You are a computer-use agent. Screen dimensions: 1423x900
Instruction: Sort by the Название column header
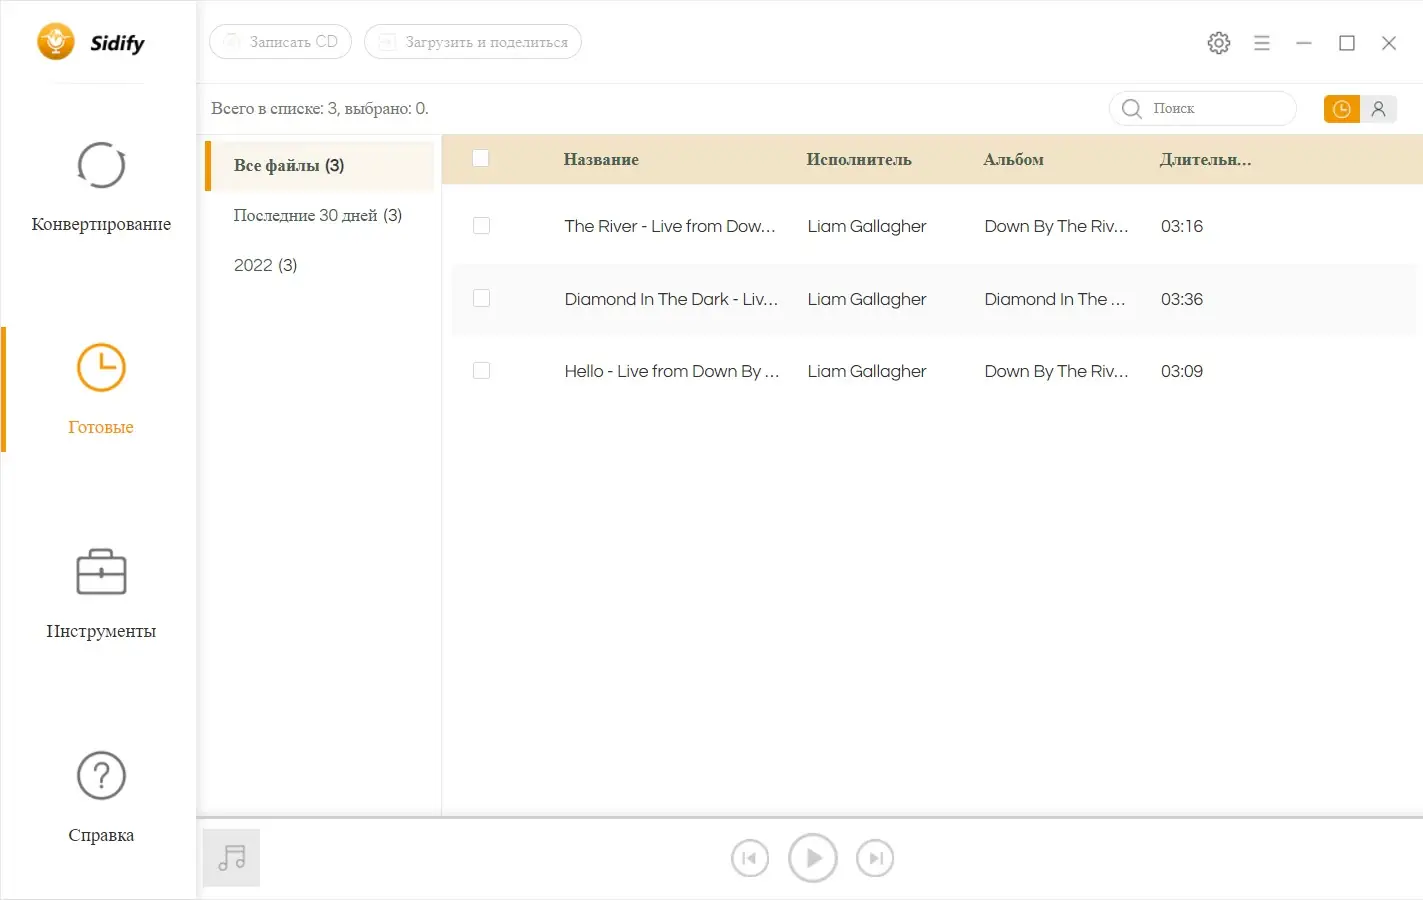(x=601, y=159)
